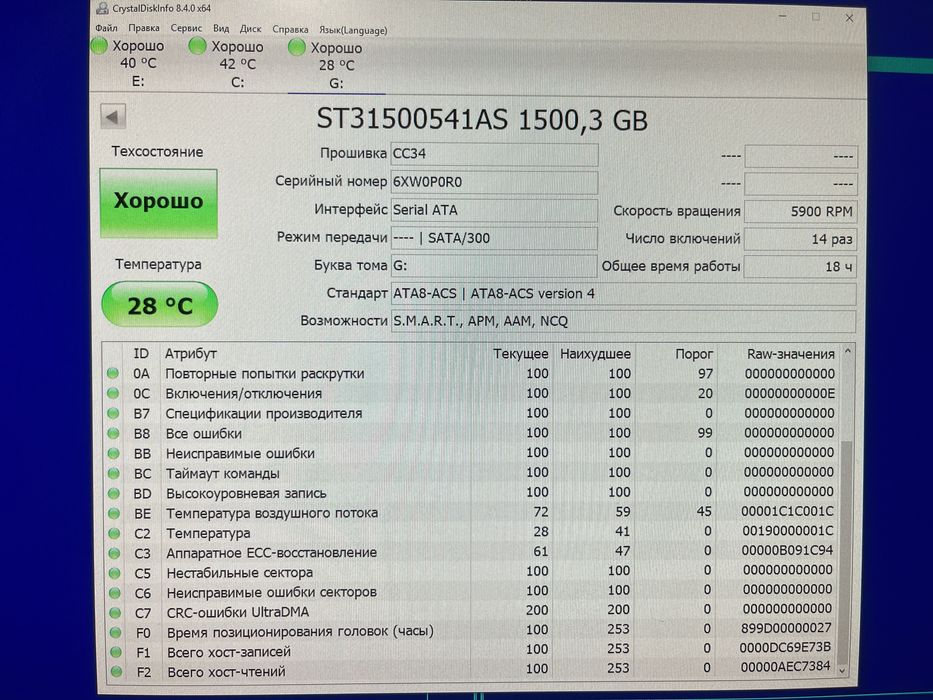Click status dot for attribute BC
This screenshot has height=700, width=933.
tap(113, 473)
